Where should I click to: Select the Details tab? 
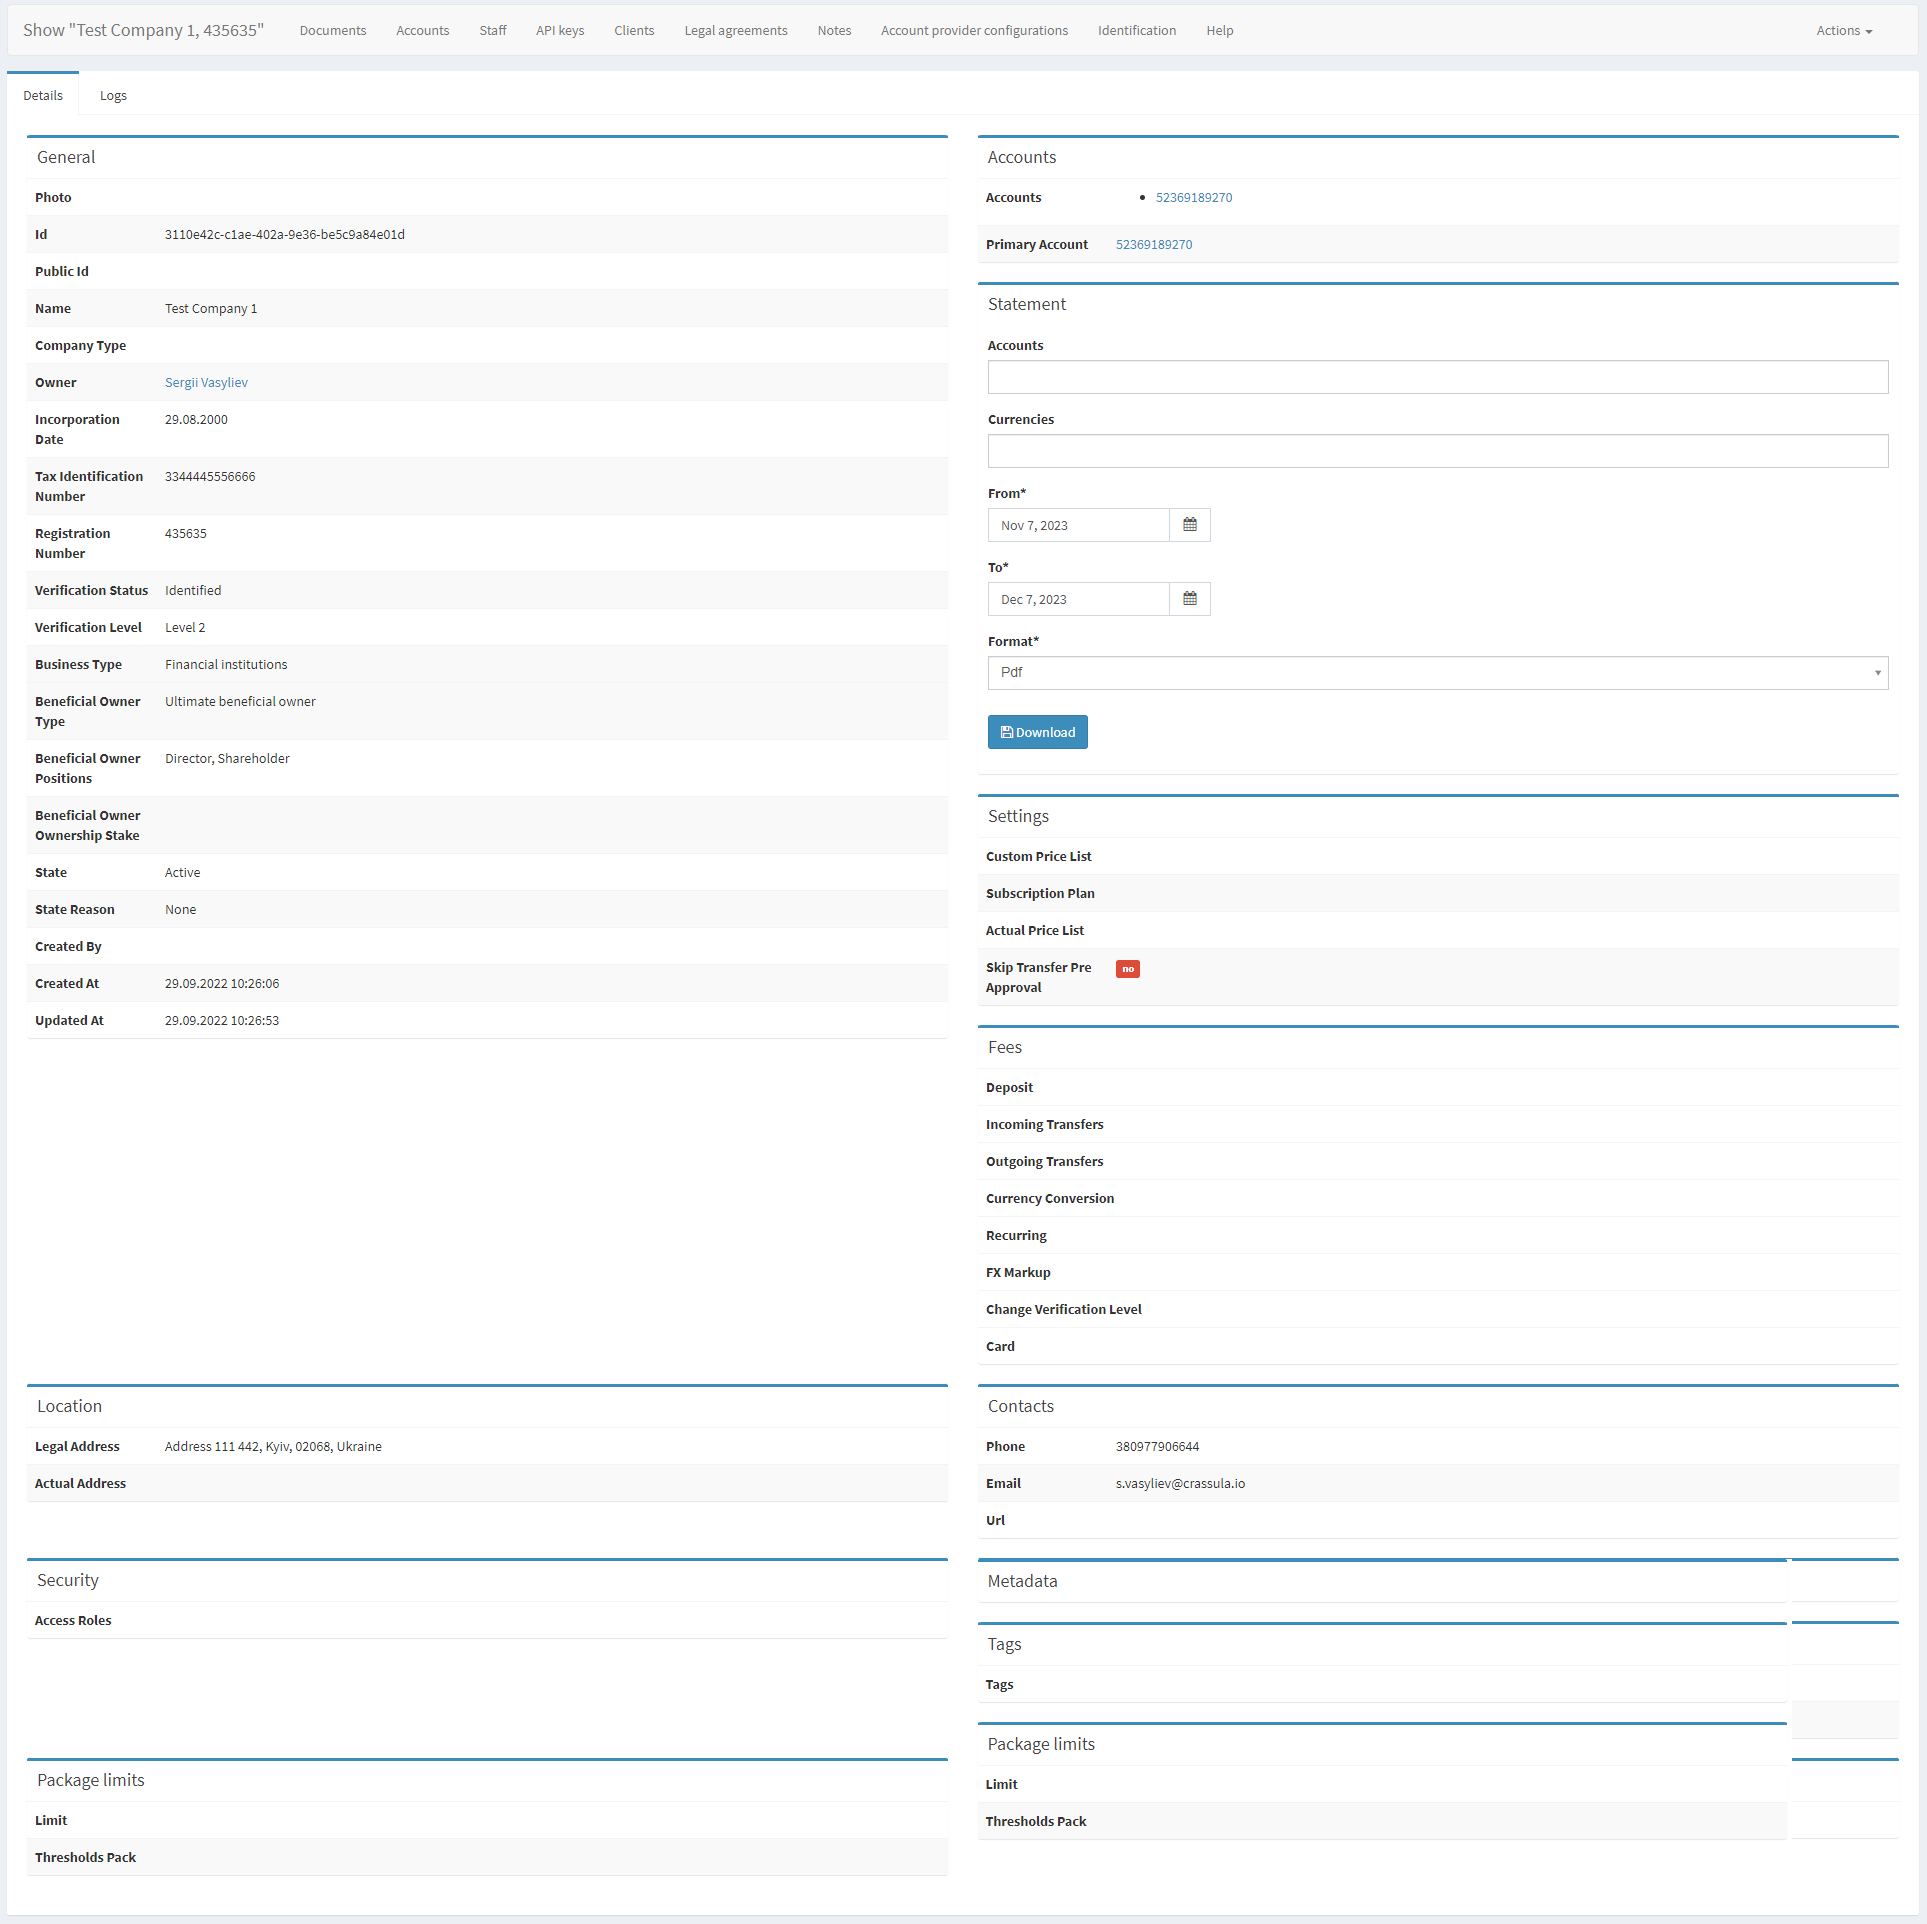pyautogui.click(x=43, y=96)
